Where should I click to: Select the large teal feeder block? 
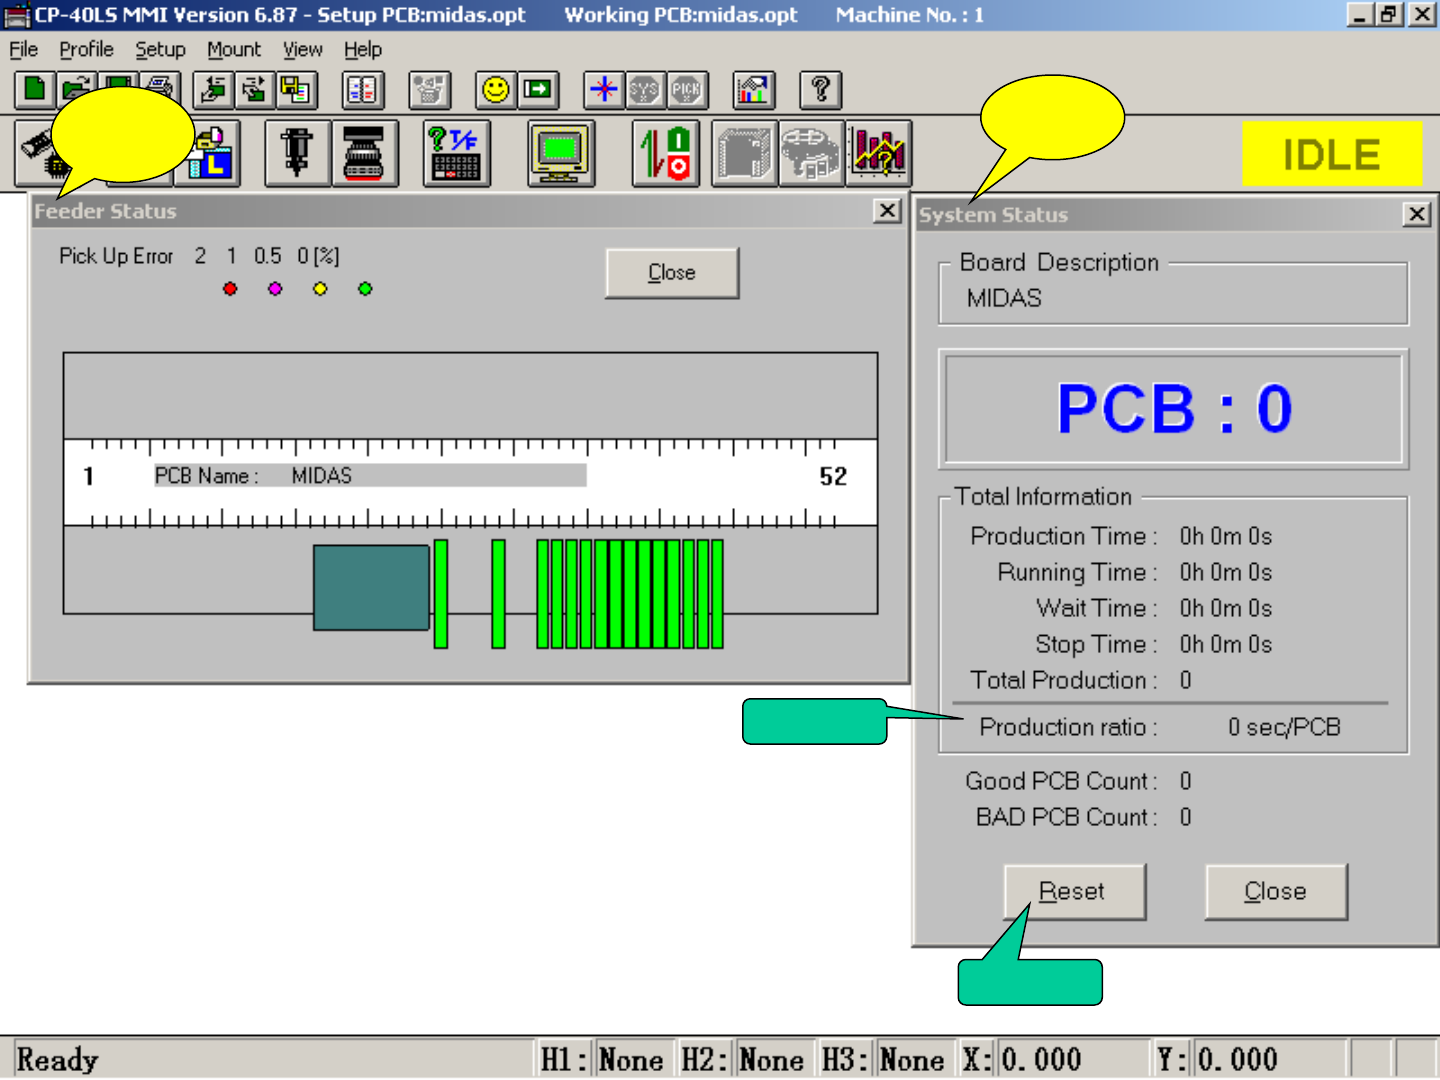click(371, 588)
